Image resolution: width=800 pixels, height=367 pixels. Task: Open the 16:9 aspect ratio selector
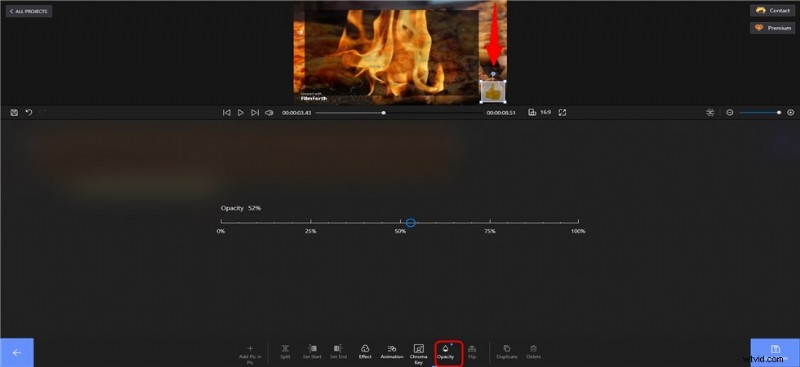[x=540, y=112]
